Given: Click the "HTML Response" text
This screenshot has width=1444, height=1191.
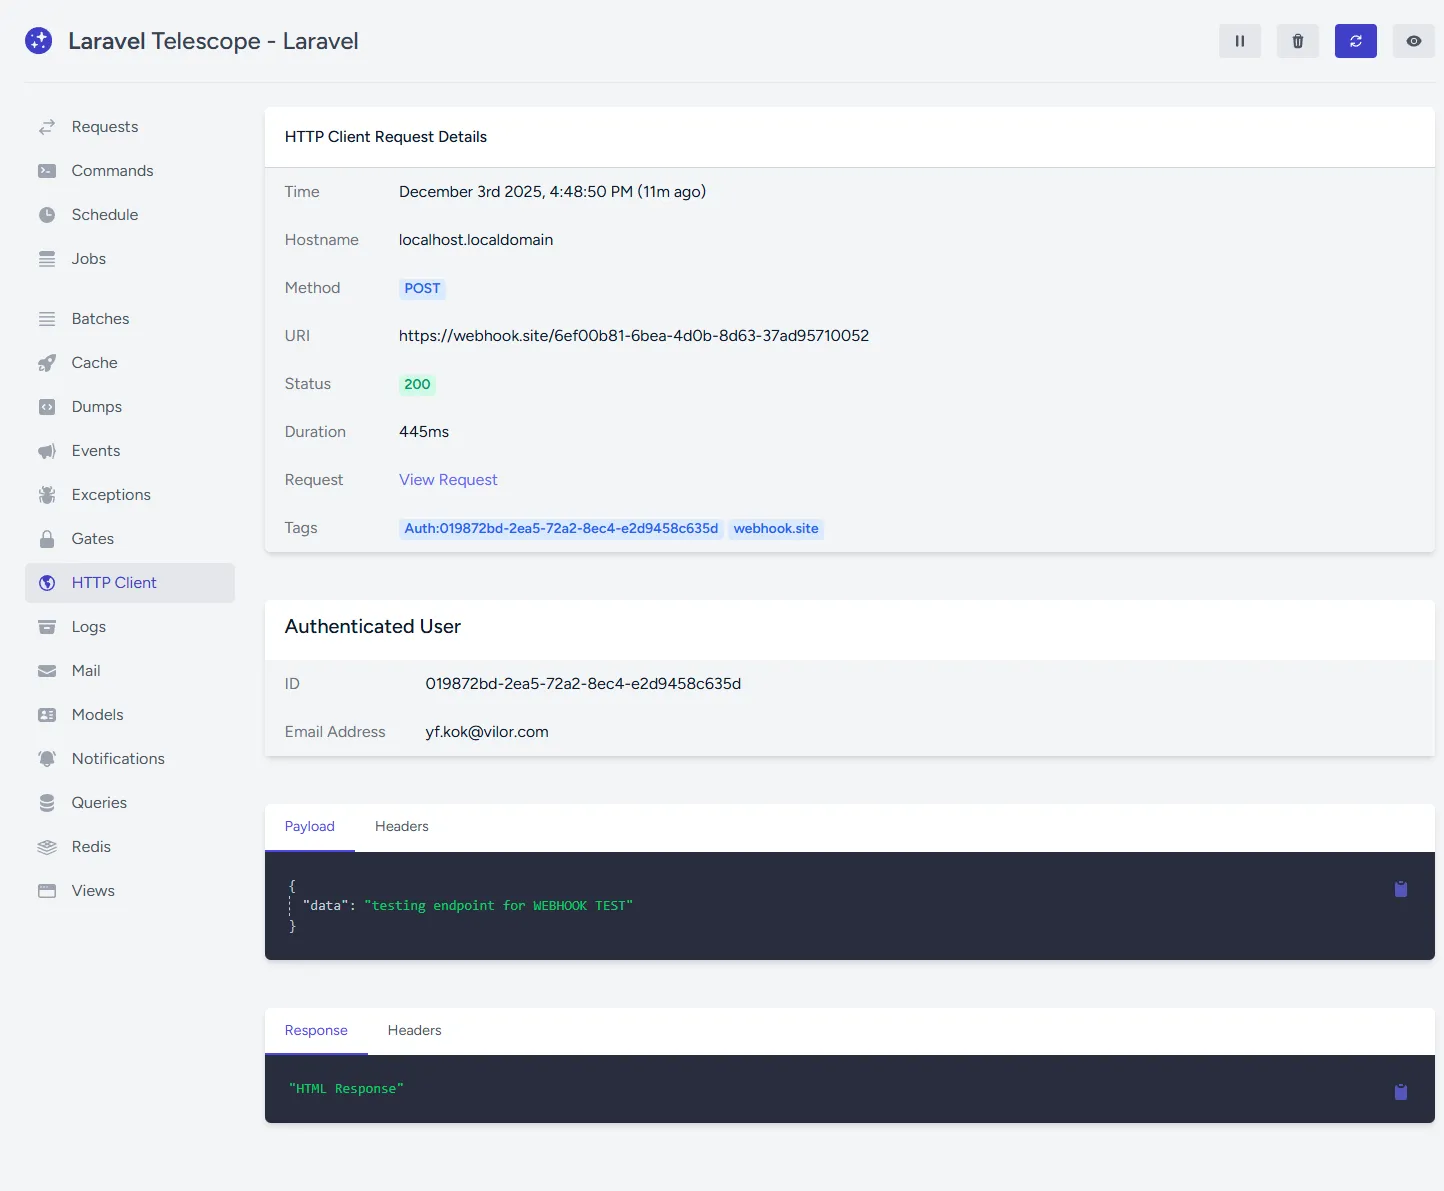Looking at the screenshot, I should click(x=346, y=1089).
